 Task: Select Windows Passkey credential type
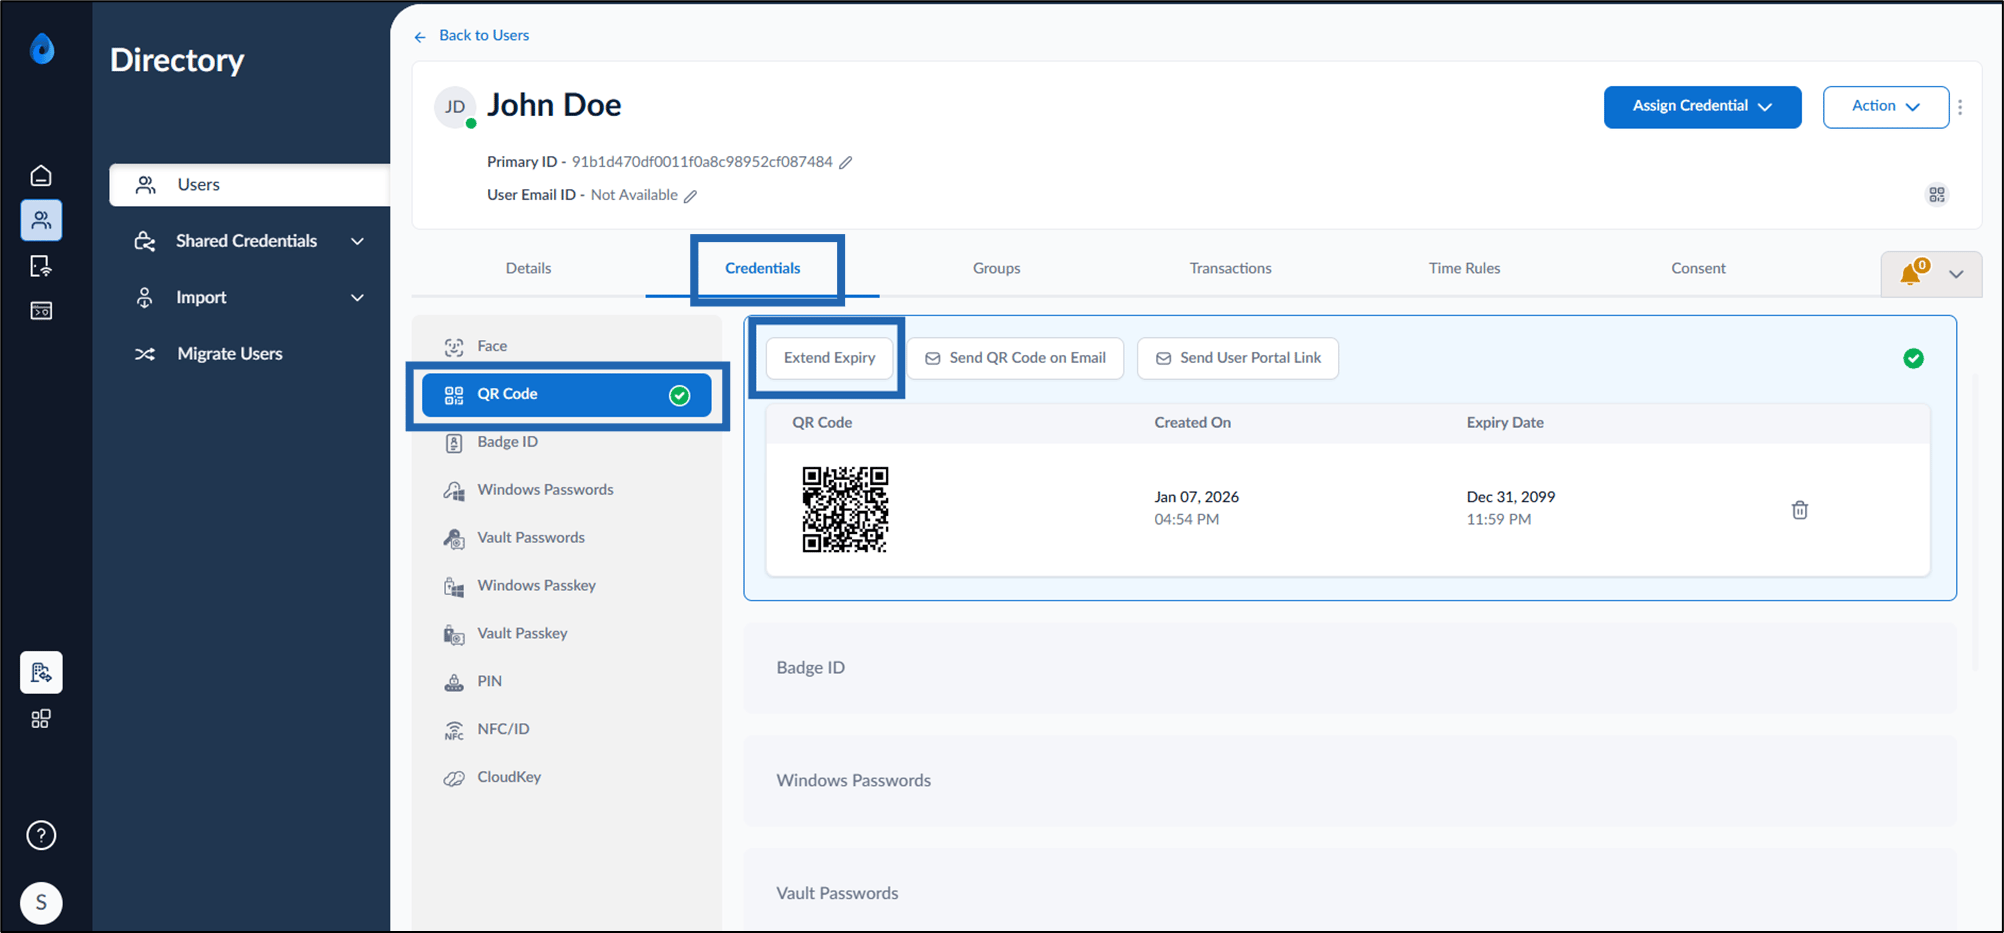567,586
